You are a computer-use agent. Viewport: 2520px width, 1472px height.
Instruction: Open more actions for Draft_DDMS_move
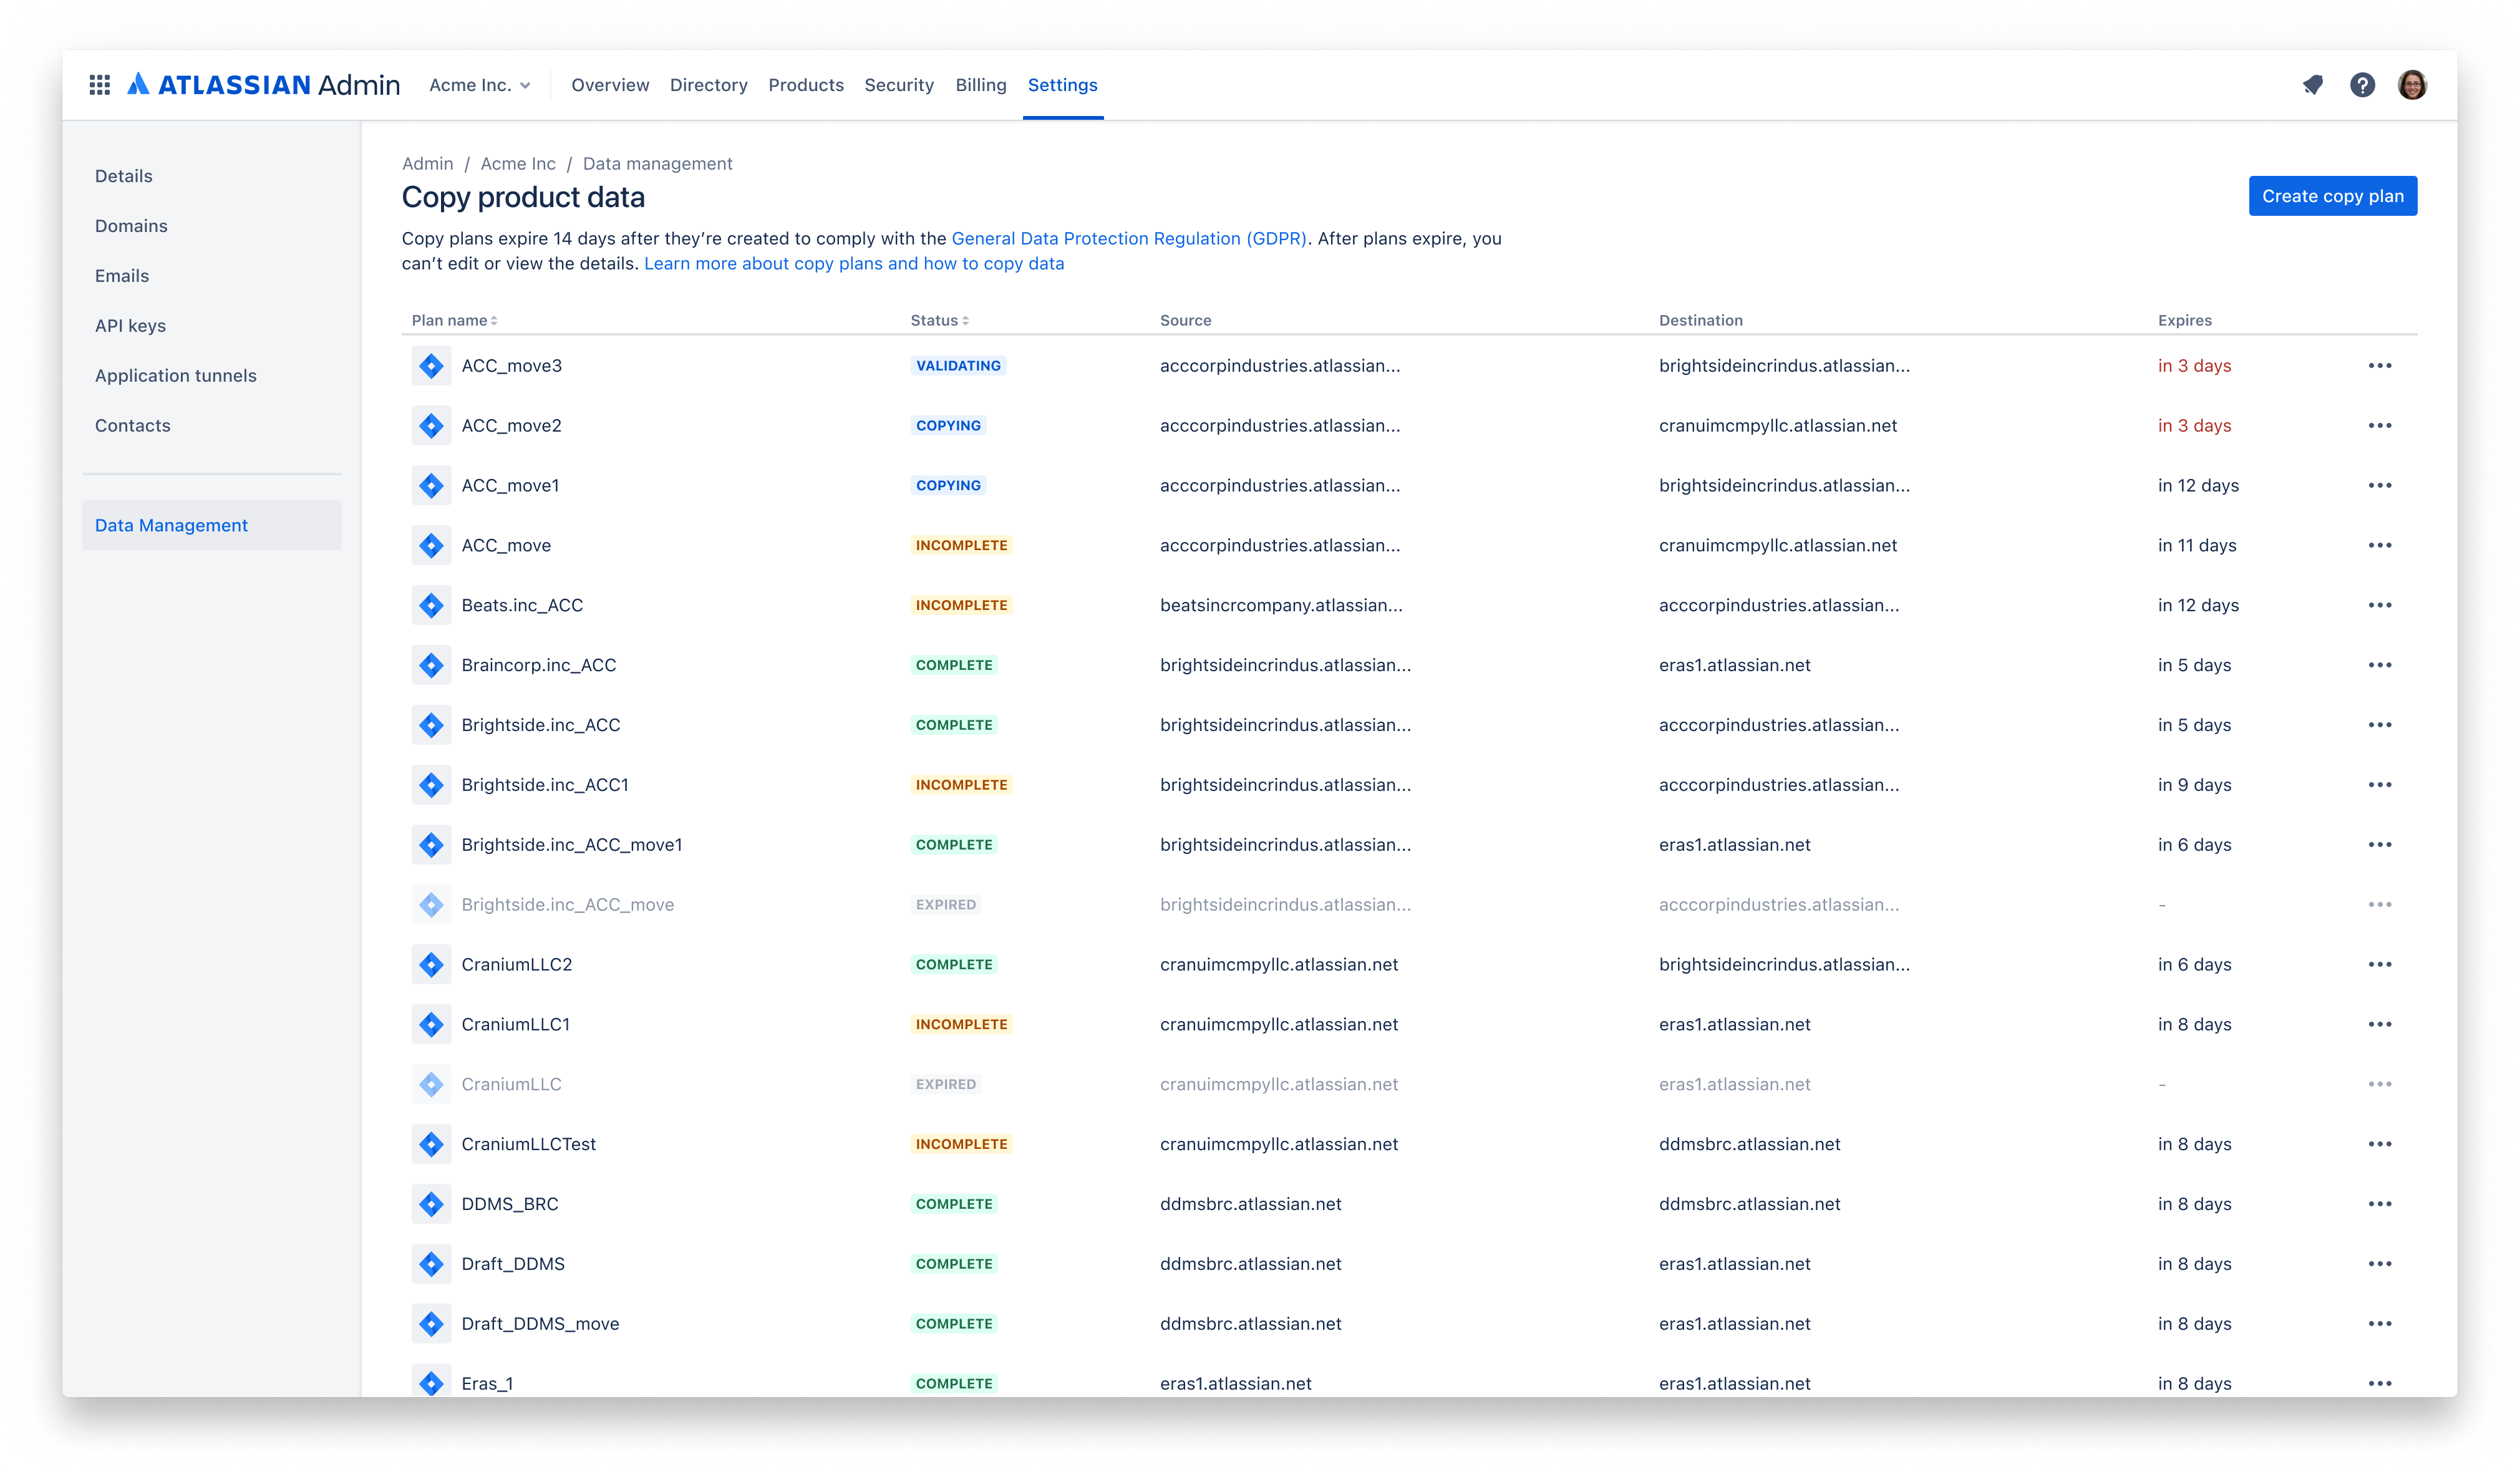(2380, 1324)
